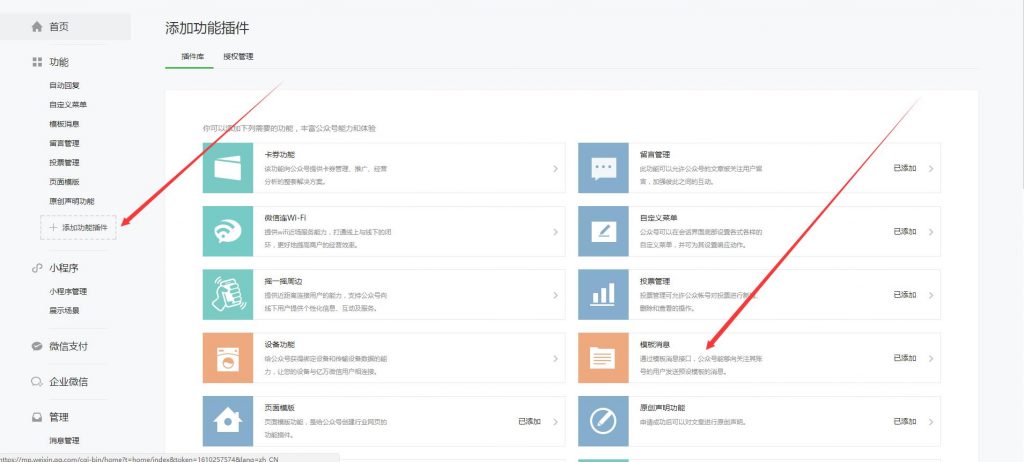Click chevron on the 留言管理 plugin card
Screen dimensions: 1024x462
tap(931, 169)
